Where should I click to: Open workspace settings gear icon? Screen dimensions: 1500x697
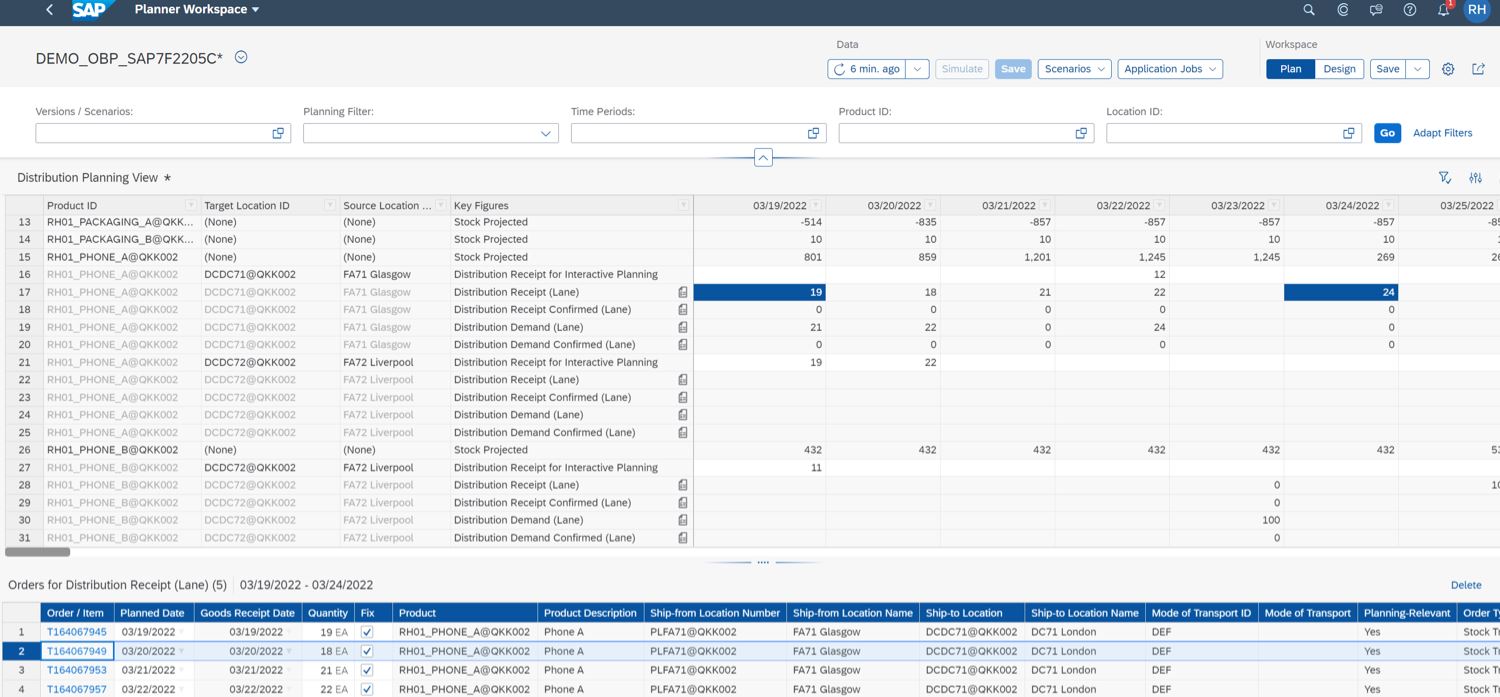1448,69
